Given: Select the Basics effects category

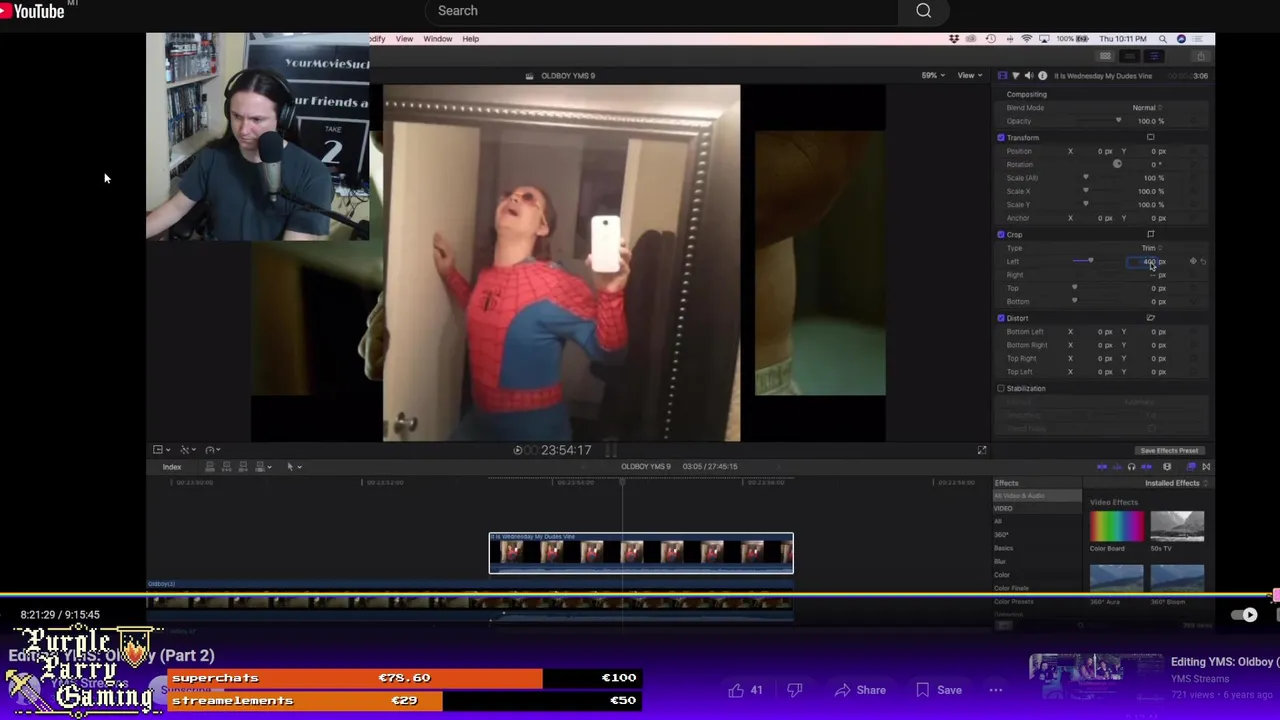Looking at the screenshot, I should pyautogui.click(x=1003, y=548).
